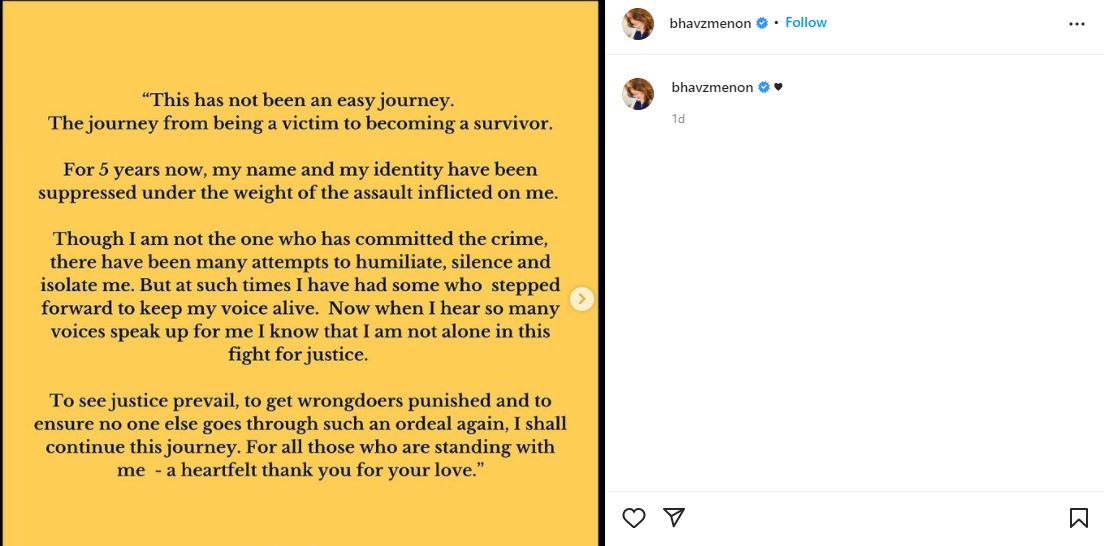Like the post with the heart icon

point(633,517)
